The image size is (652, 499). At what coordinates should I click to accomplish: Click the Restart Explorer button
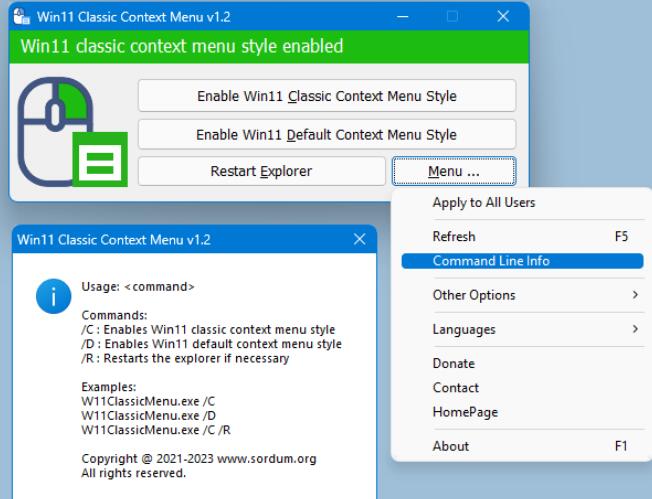click(262, 171)
